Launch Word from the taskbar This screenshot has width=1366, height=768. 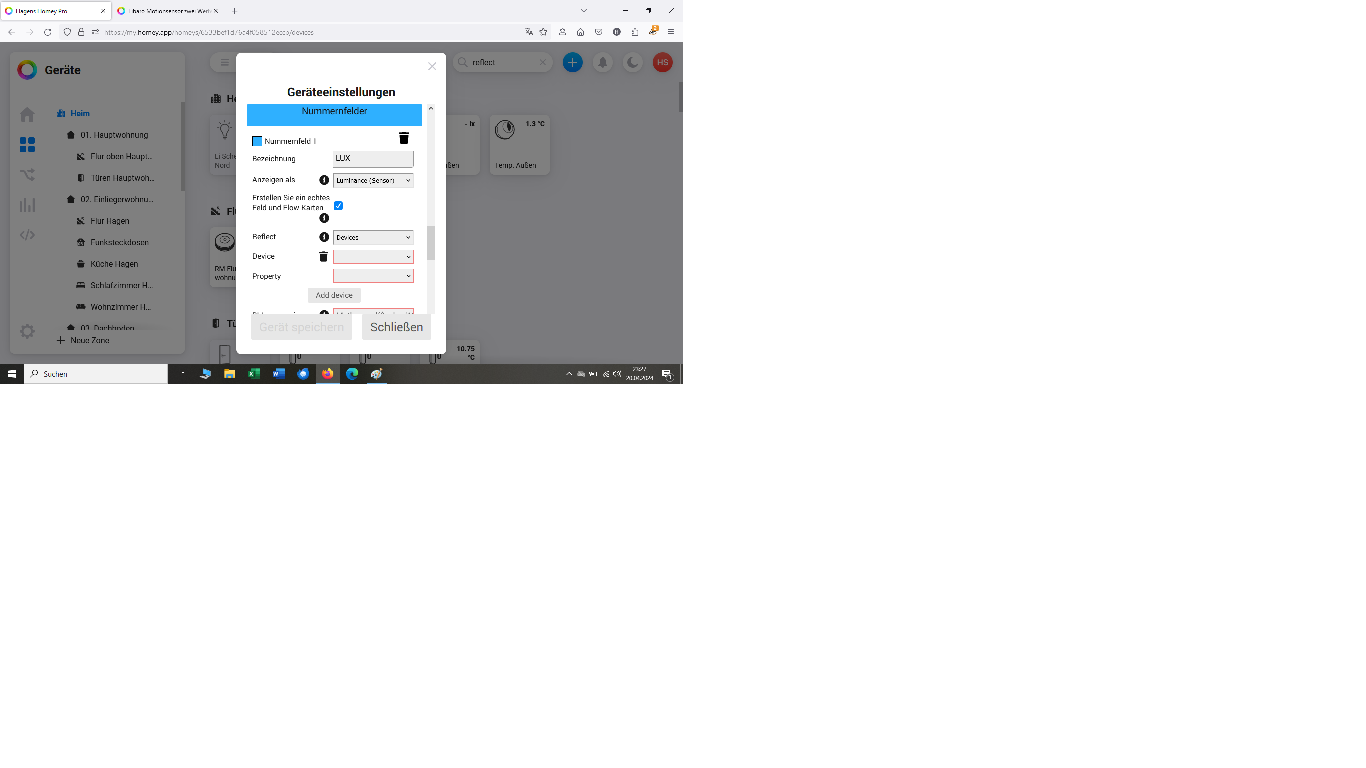278,373
